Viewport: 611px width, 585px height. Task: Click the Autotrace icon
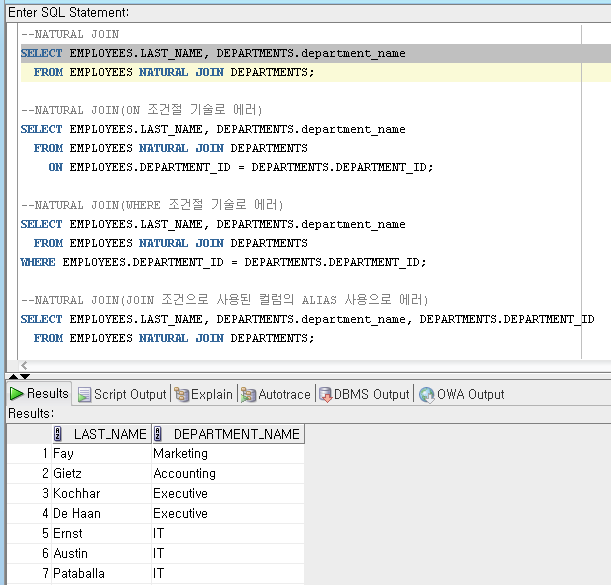click(x=247, y=394)
